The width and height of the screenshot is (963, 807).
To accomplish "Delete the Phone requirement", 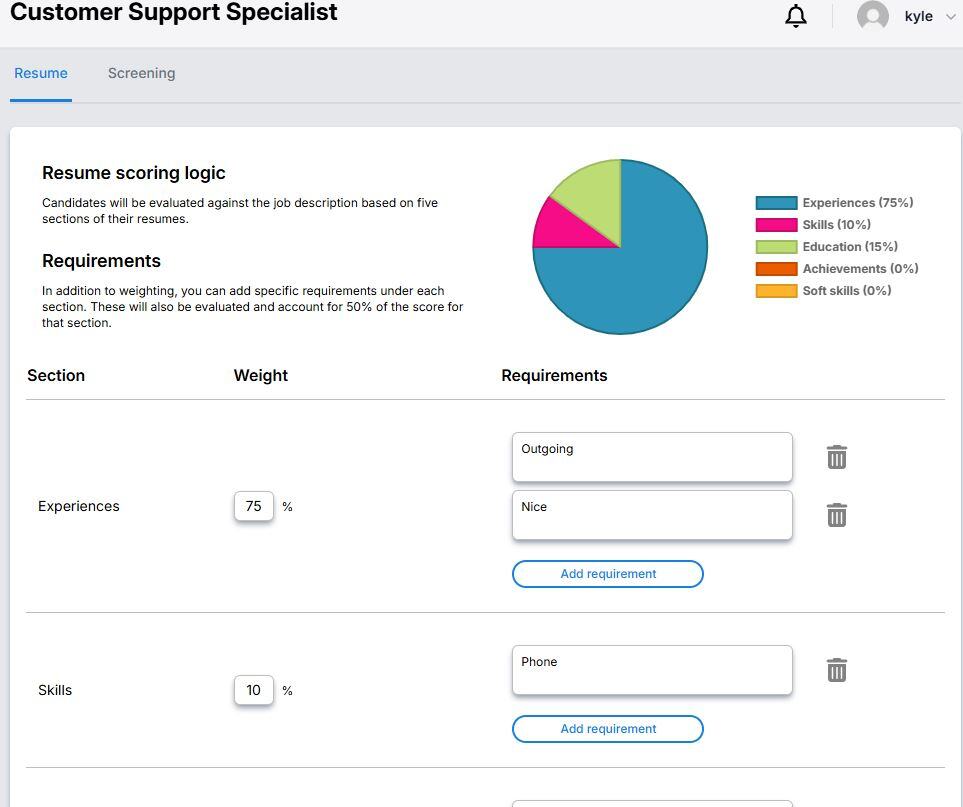I will click(836, 669).
